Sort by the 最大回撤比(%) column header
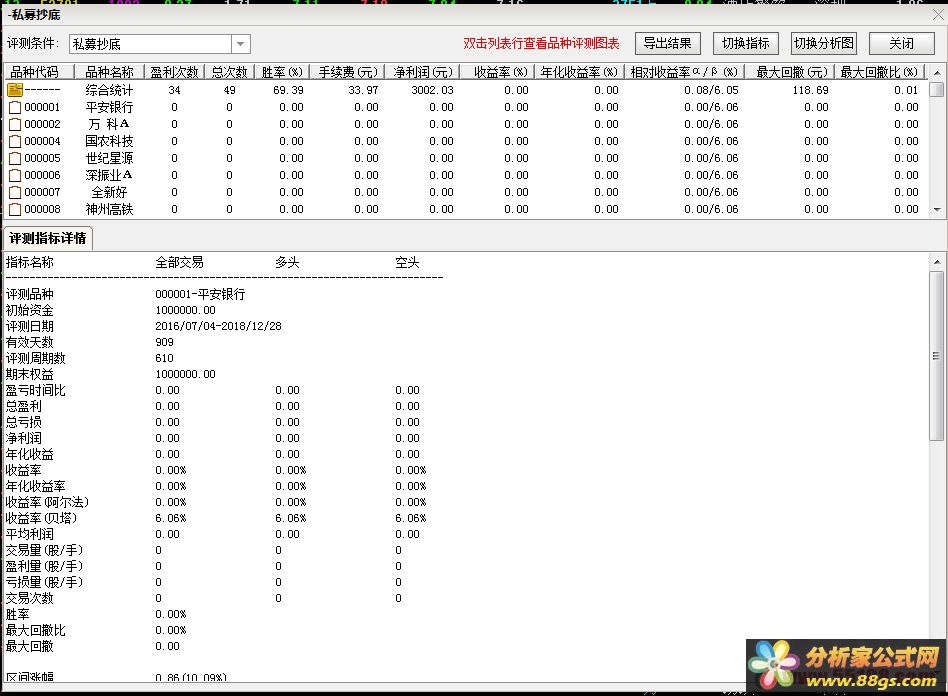The width and height of the screenshot is (948, 696). pos(880,72)
